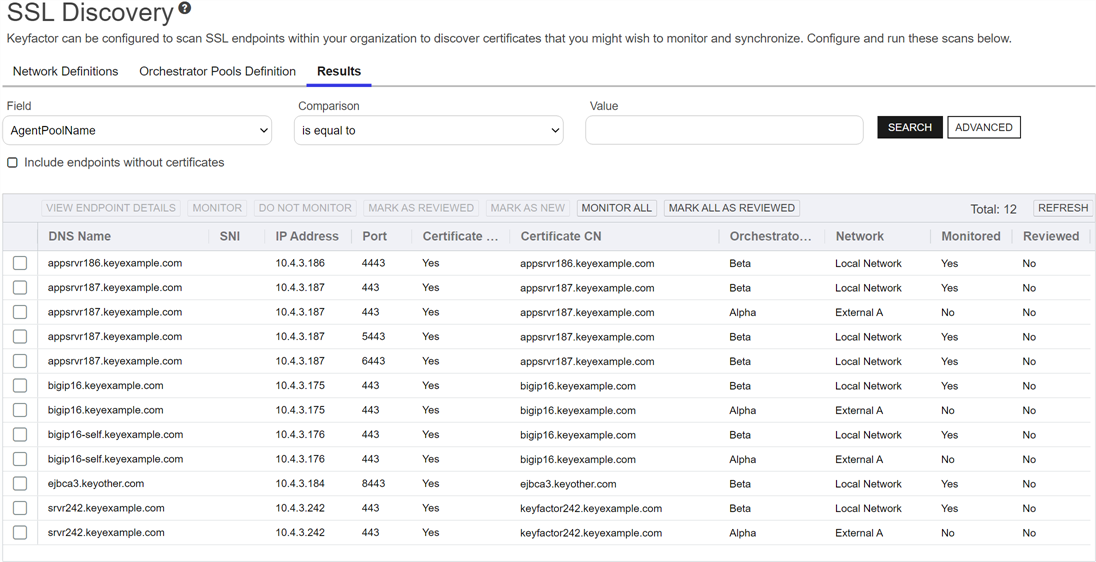The height and width of the screenshot is (562, 1096).
Task: Enable Include endpoints without certificates
Action: (13, 162)
